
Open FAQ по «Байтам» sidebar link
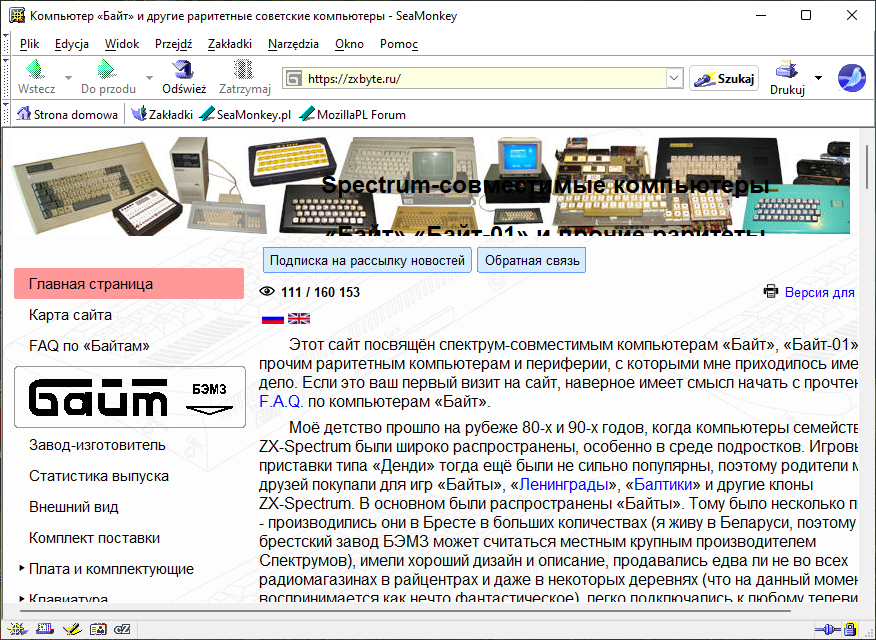tap(89, 346)
